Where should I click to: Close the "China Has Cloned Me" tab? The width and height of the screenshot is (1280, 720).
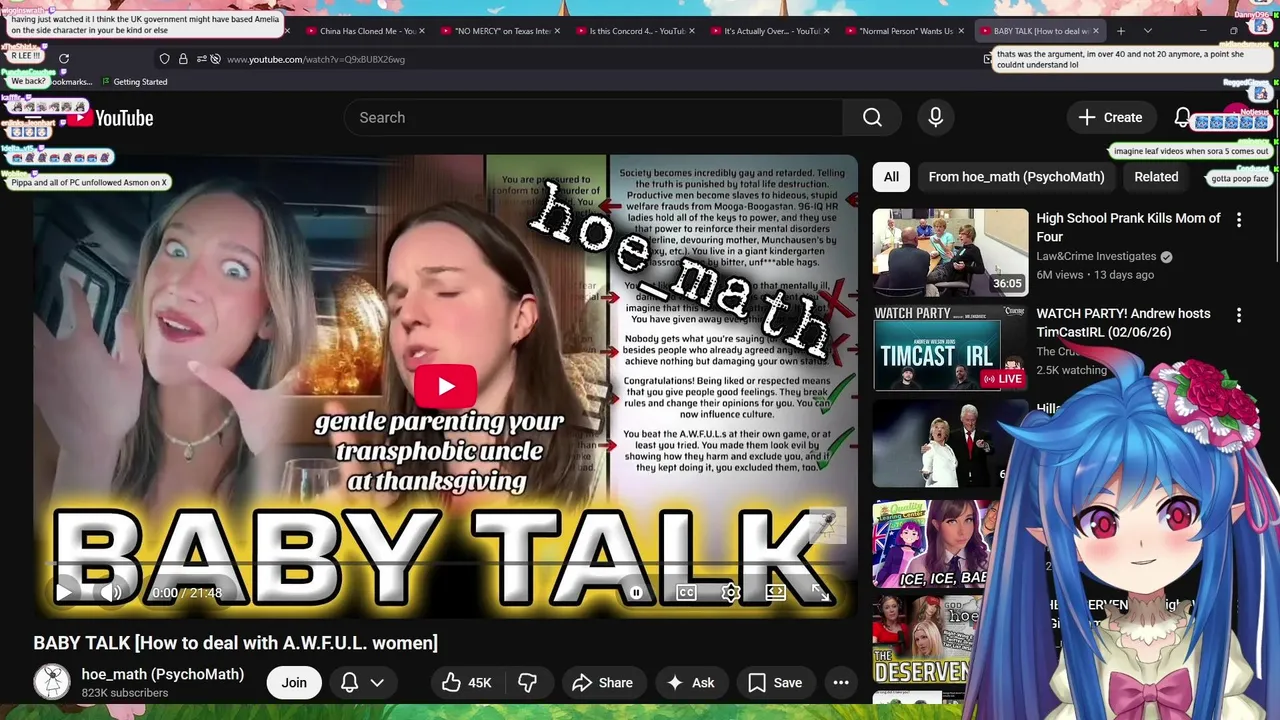pyautogui.click(x=422, y=31)
